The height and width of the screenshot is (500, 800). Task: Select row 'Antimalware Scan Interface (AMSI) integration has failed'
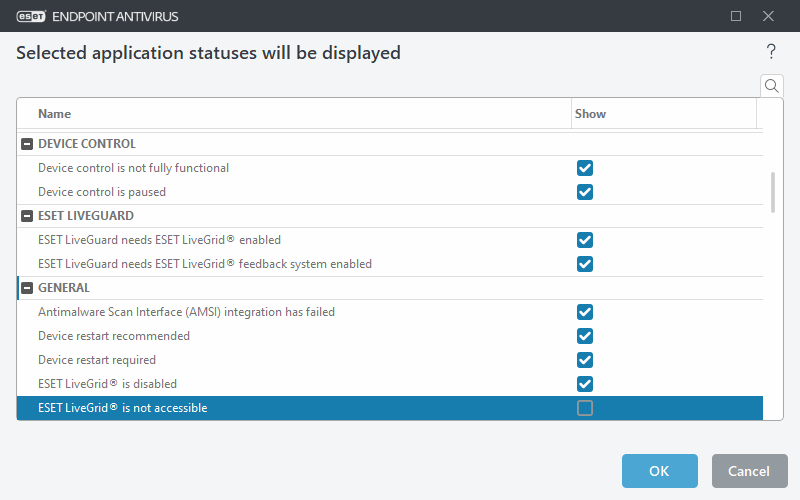(390, 312)
